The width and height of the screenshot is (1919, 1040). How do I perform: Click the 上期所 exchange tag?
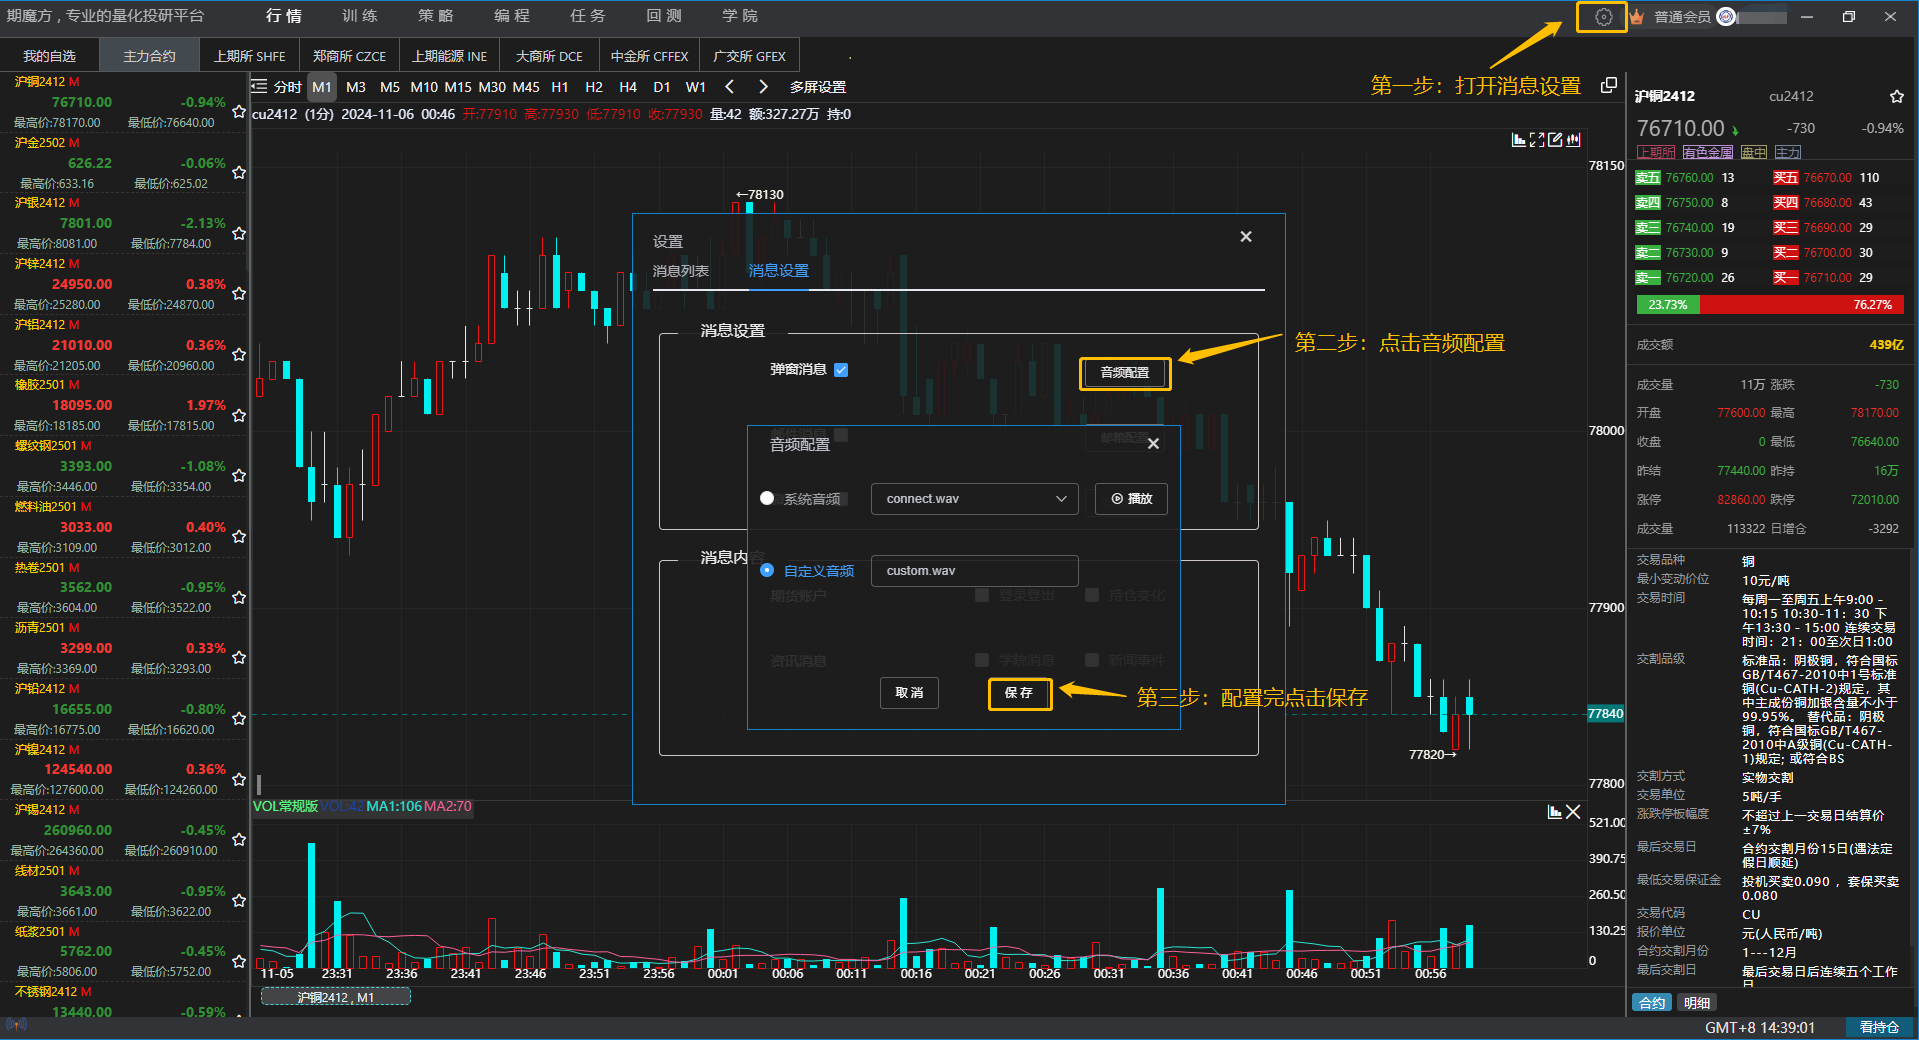point(1656,152)
